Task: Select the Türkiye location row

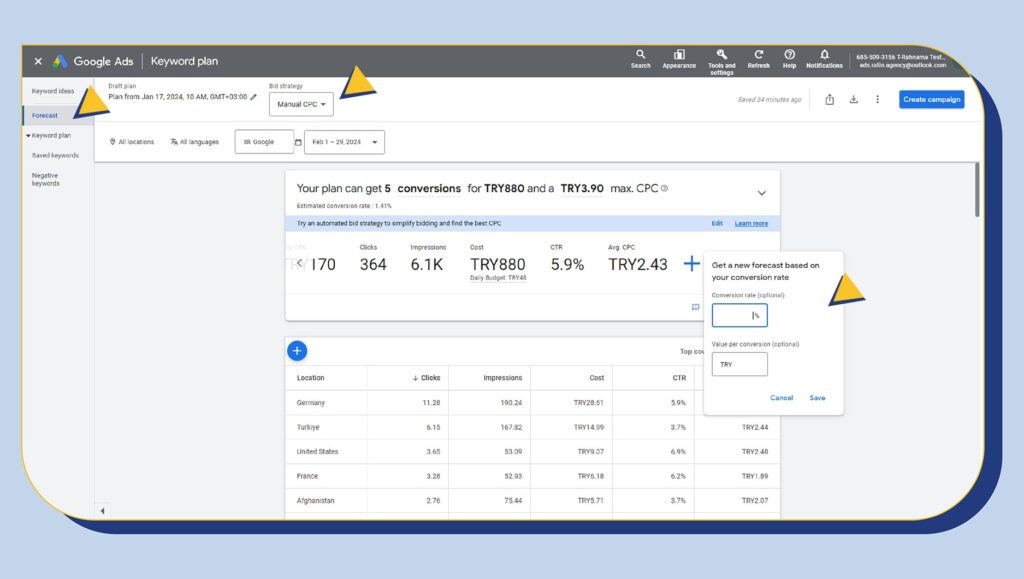Action: (x=532, y=427)
